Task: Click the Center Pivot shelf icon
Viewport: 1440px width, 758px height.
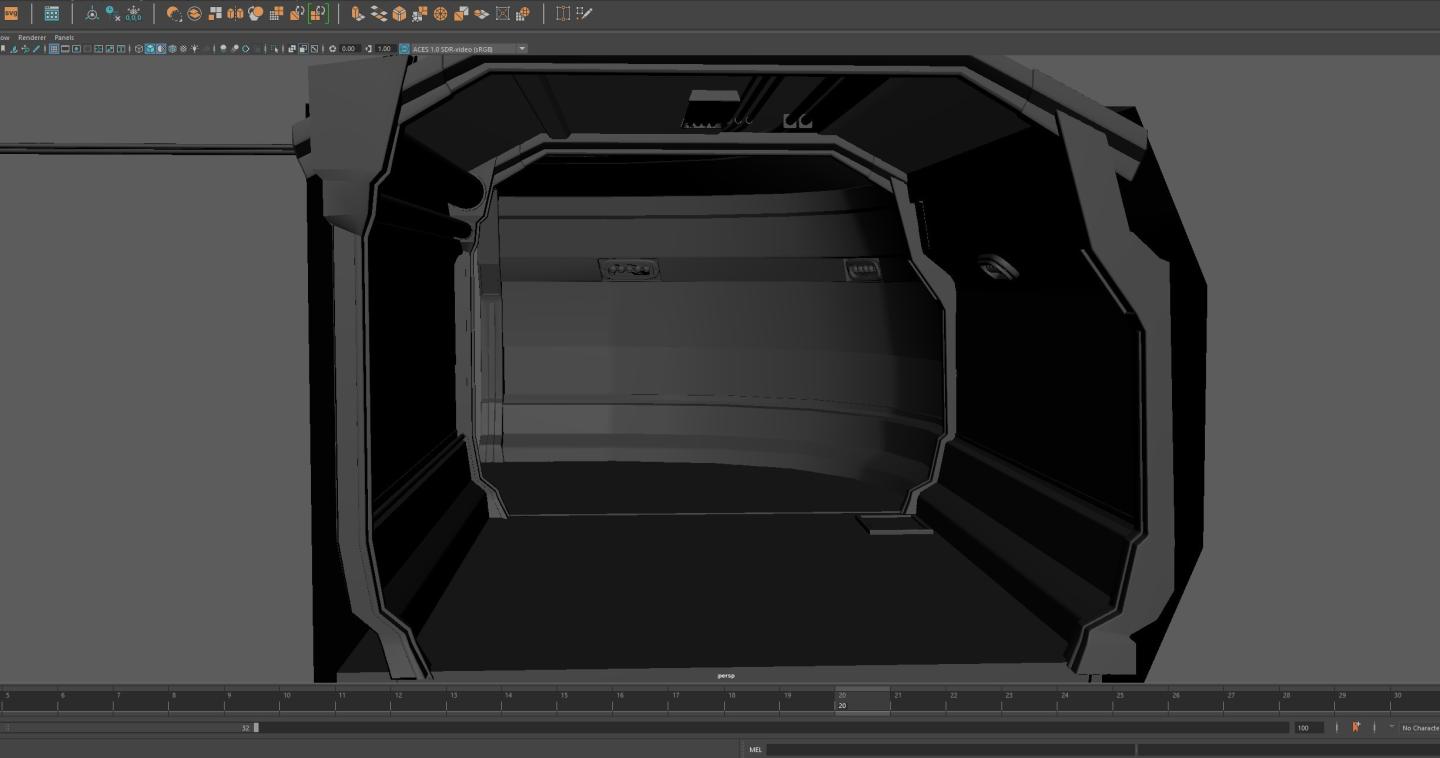Action: [x=92, y=14]
